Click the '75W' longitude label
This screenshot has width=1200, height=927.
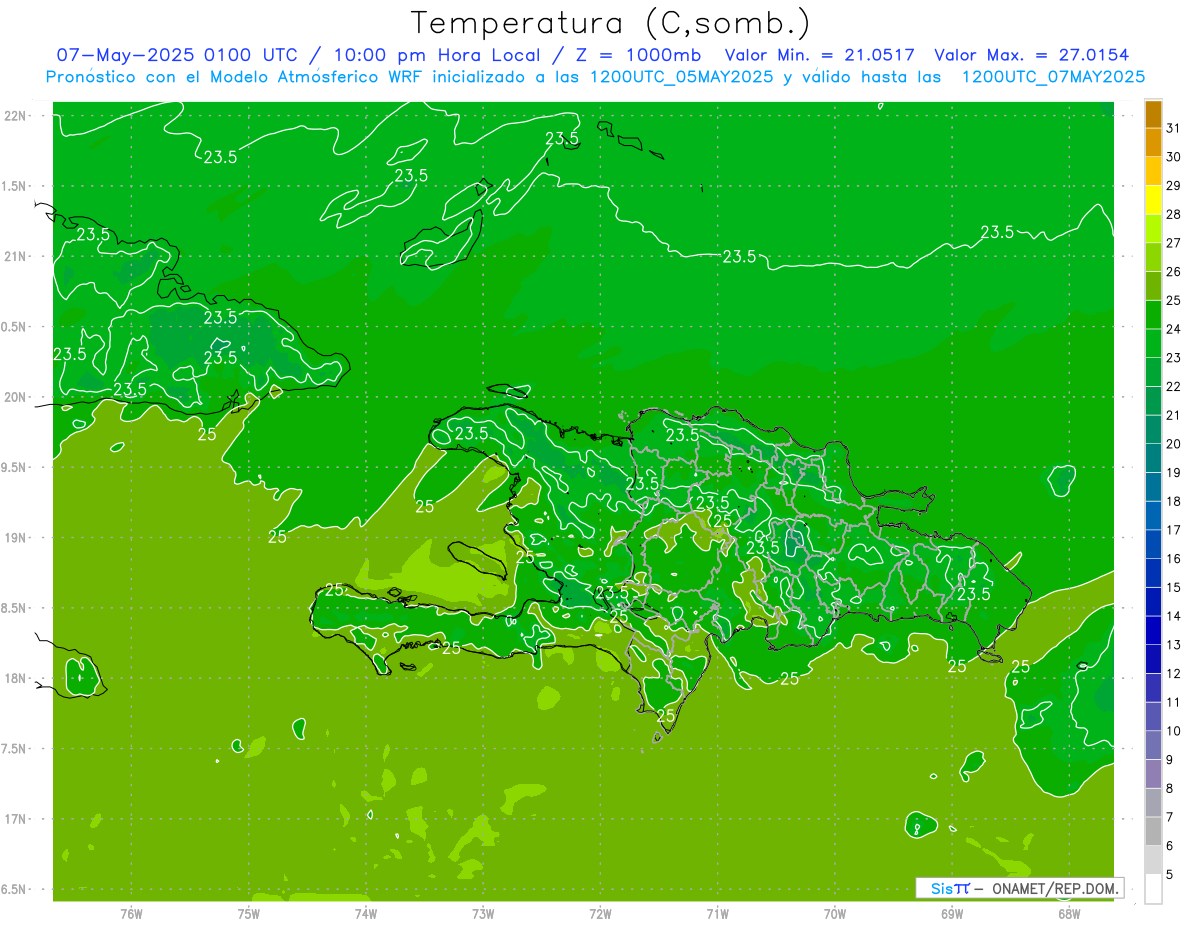[x=249, y=913]
